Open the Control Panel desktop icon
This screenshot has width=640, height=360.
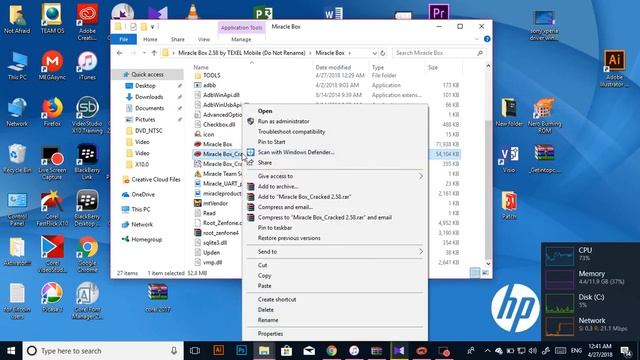coord(17,209)
